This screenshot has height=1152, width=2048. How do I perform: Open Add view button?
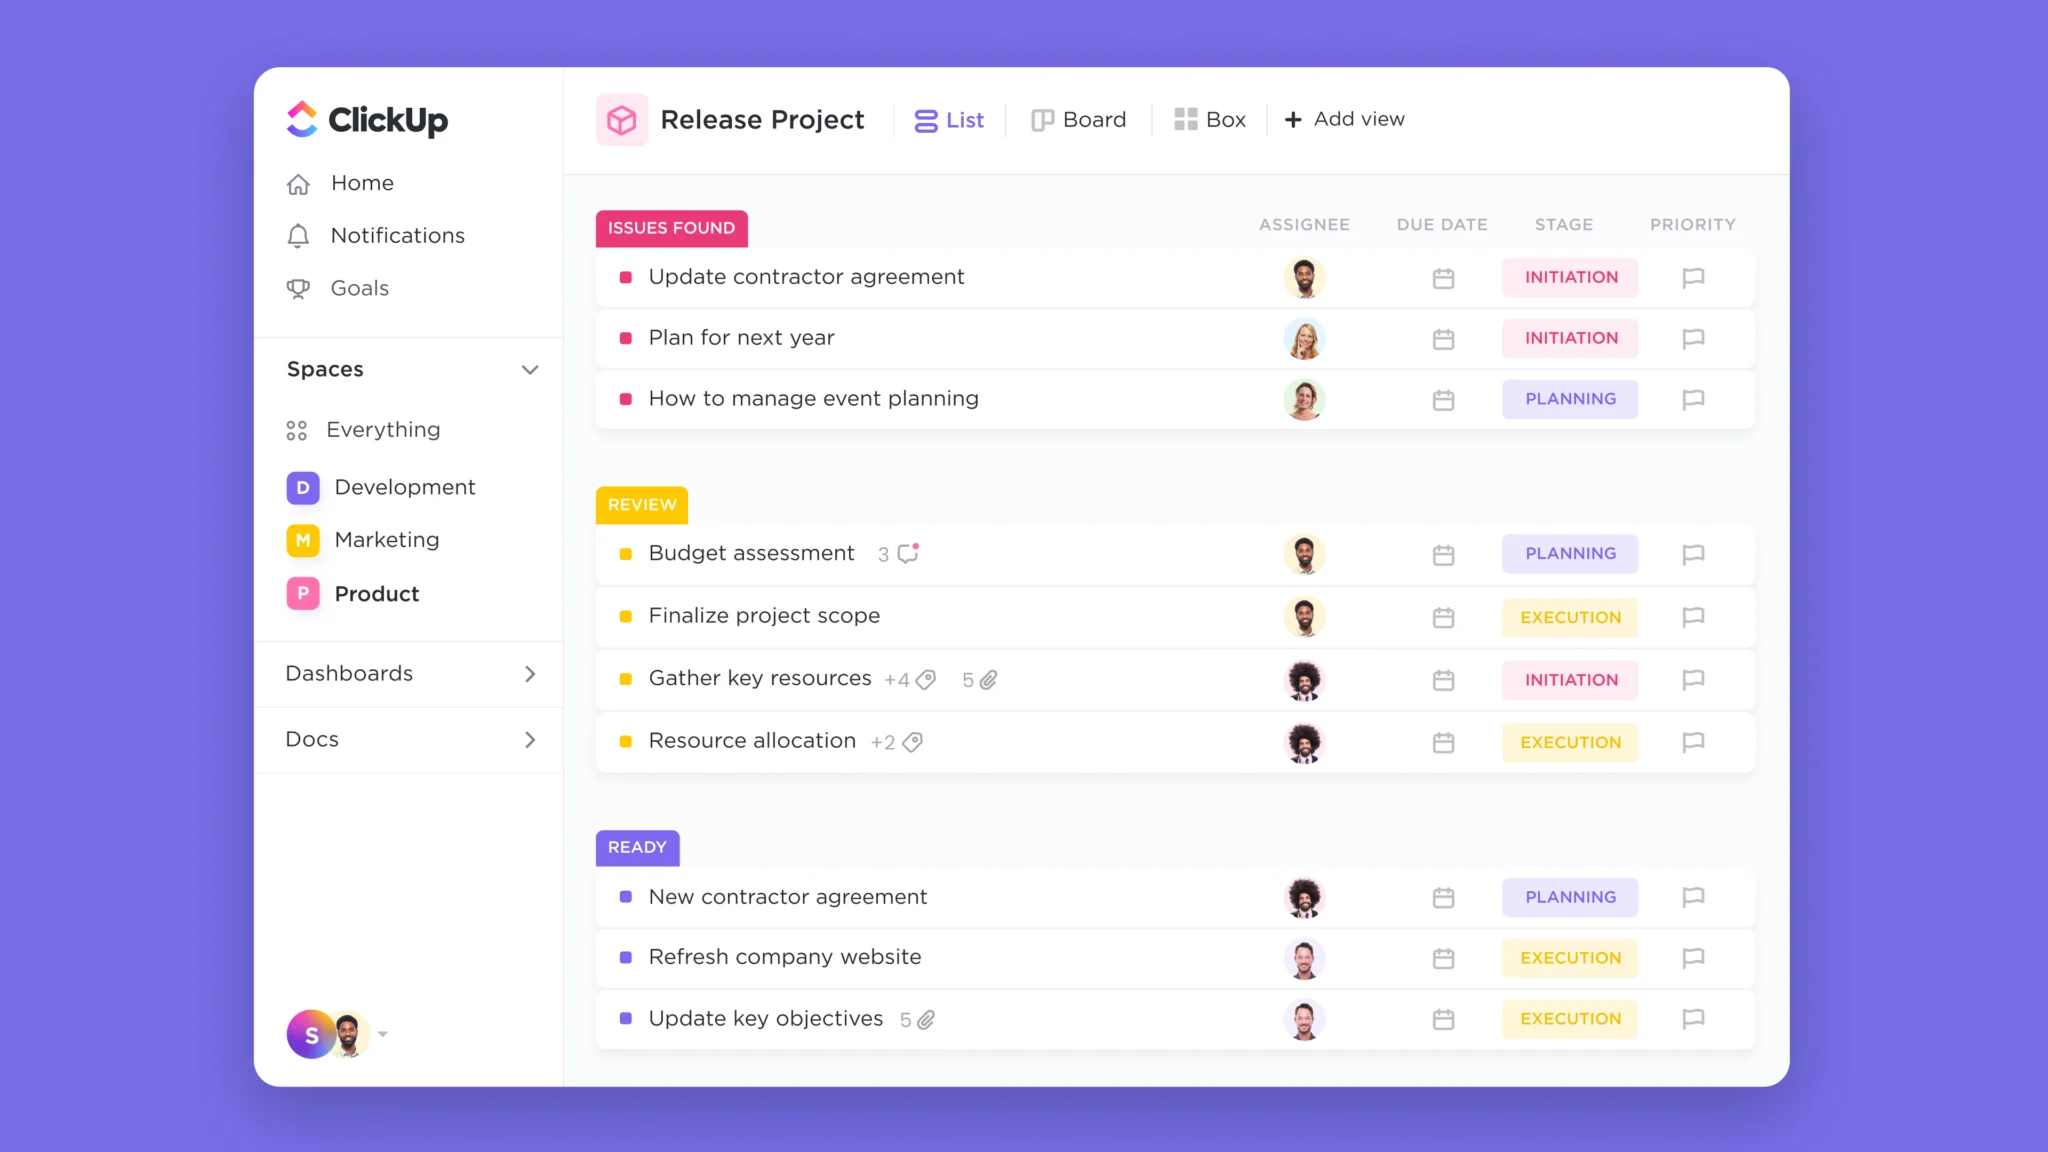click(1343, 118)
